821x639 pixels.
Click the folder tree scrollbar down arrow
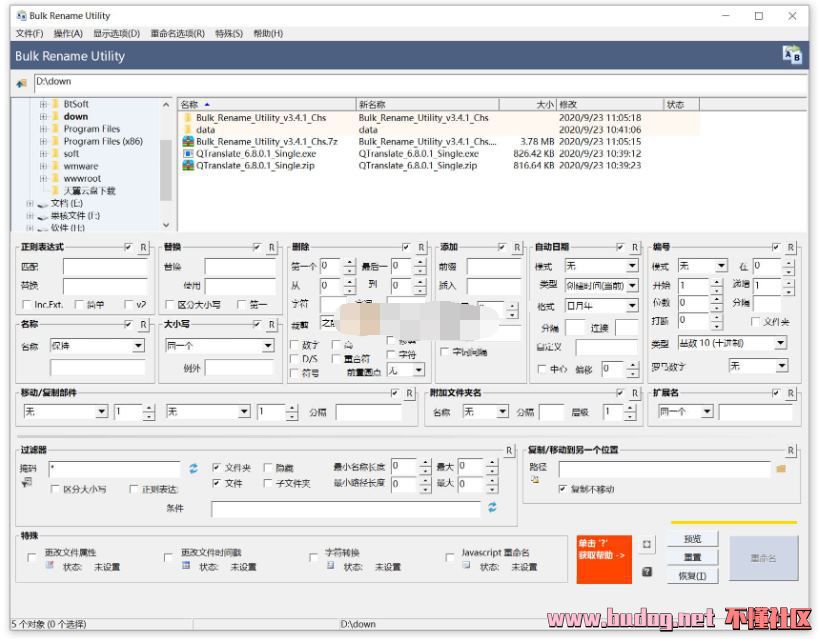click(x=165, y=225)
